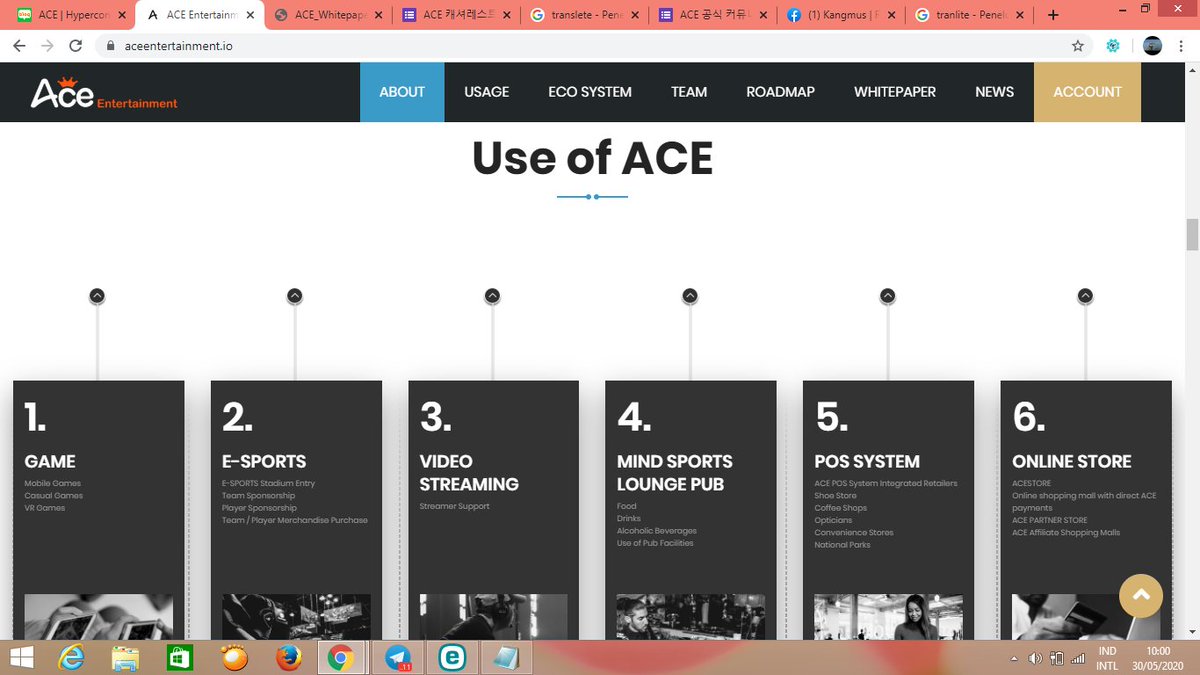The height and width of the screenshot is (675, 1200).
Task: Click the volume icon in system tray
Action: [1035, 658]
